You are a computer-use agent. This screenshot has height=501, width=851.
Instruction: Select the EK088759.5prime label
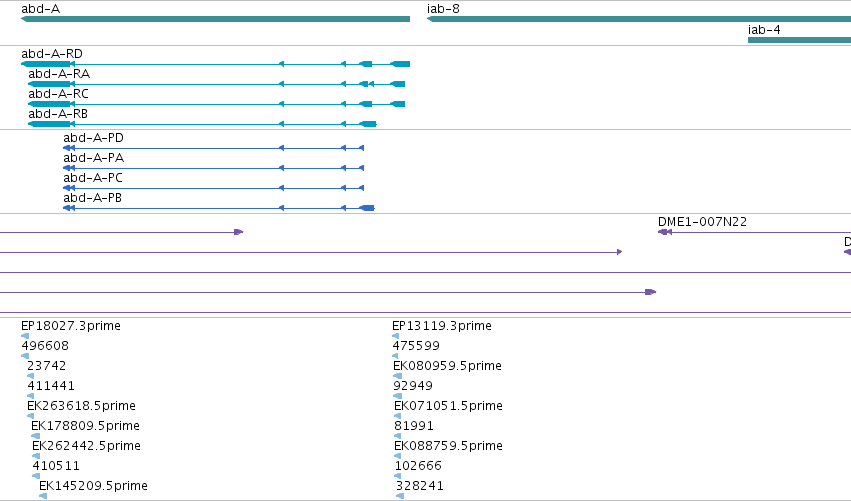tap(448, 446)
